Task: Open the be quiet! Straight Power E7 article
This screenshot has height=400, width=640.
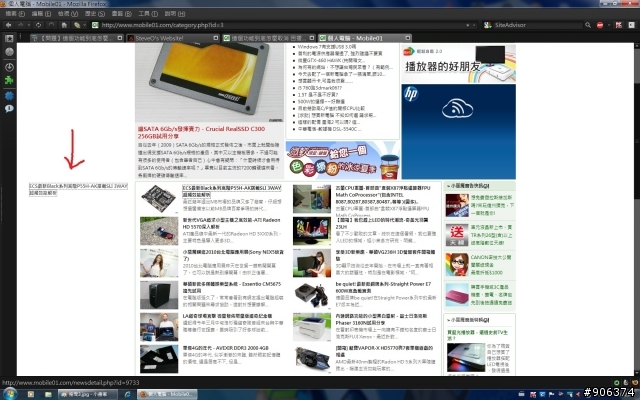Action: (x=383, y=287)
